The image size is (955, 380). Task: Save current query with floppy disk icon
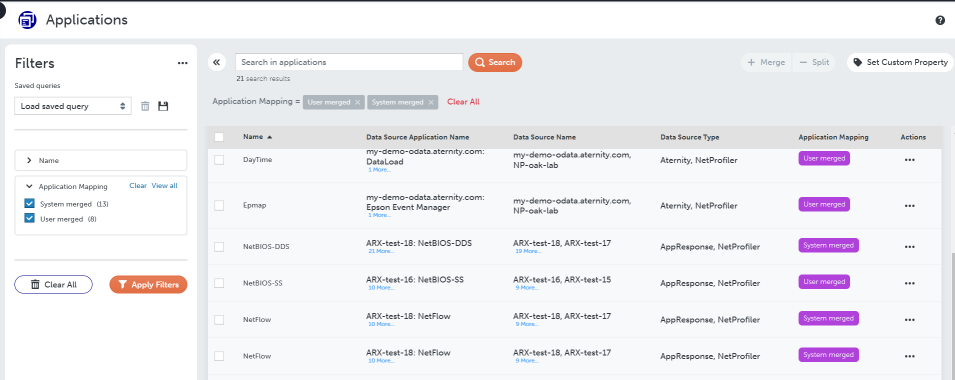point(163,106)
